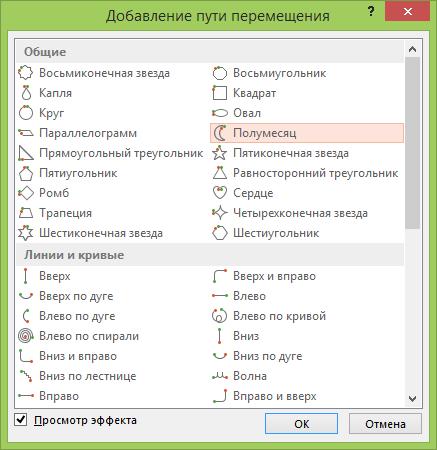Choose the Четырехконечная звезда icon
437x450 pixels.
(220, 213)
